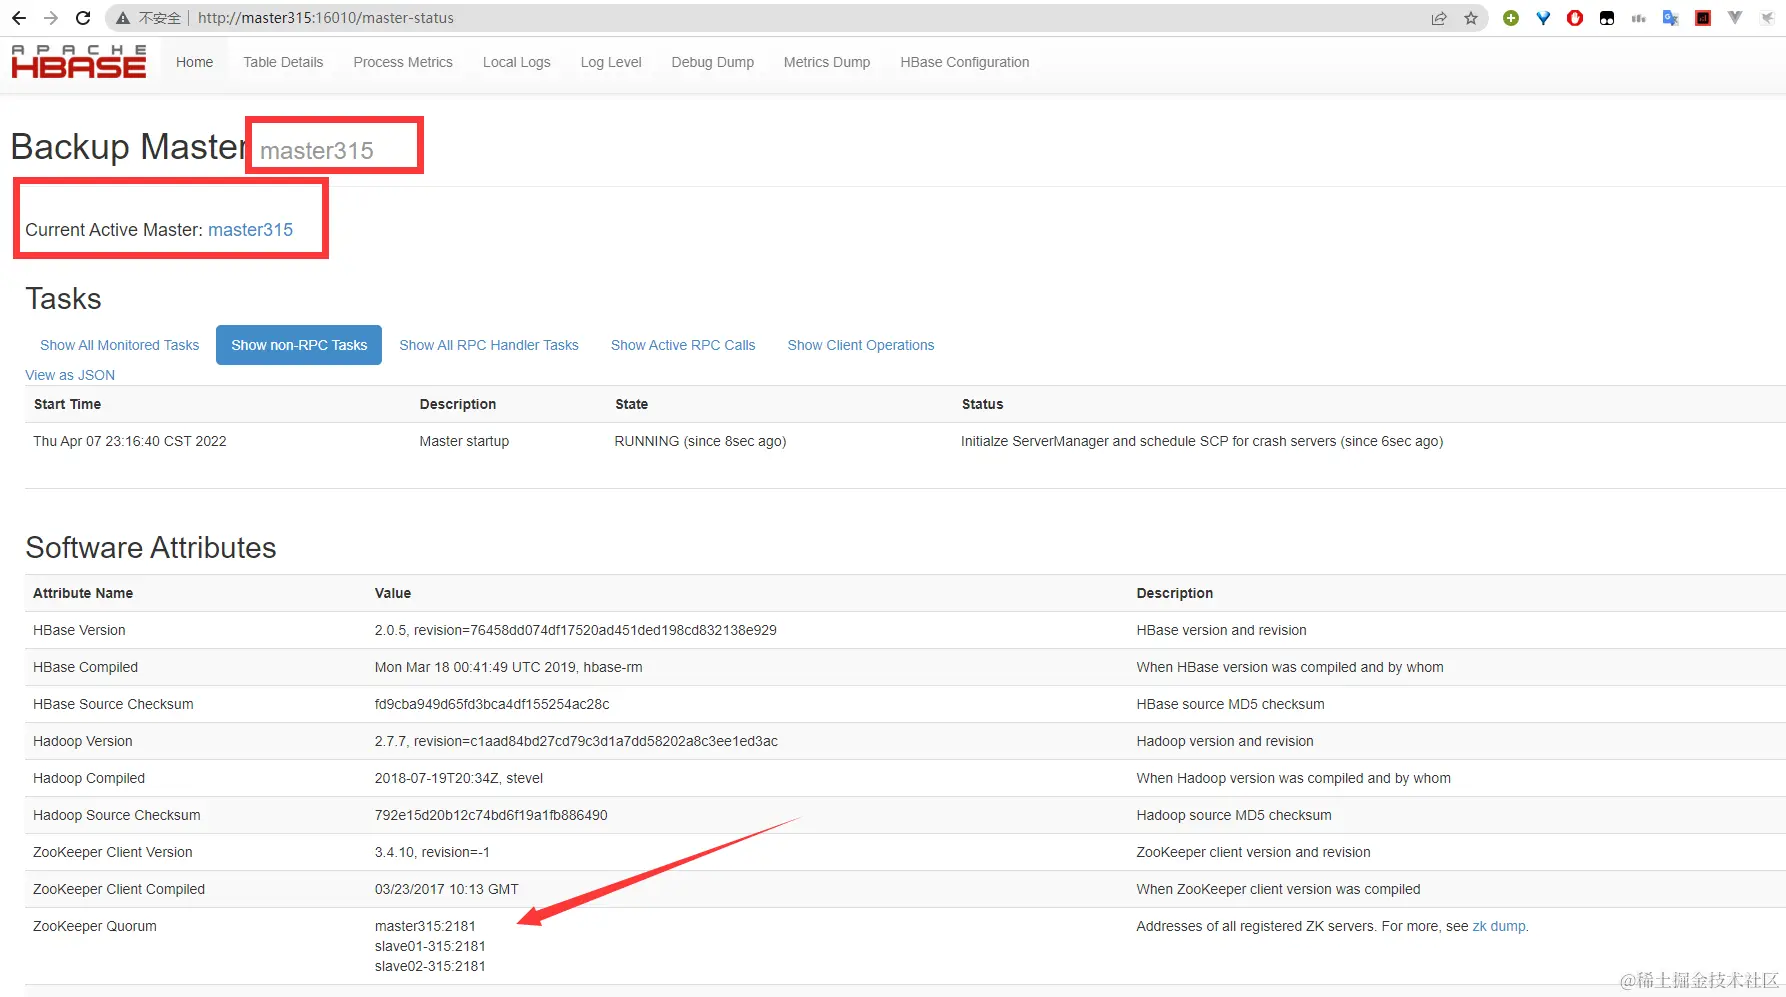Click the HBase Source Checksum value fd9cba949d
This screenshot has height=997, width=1786.
[492, 704]
